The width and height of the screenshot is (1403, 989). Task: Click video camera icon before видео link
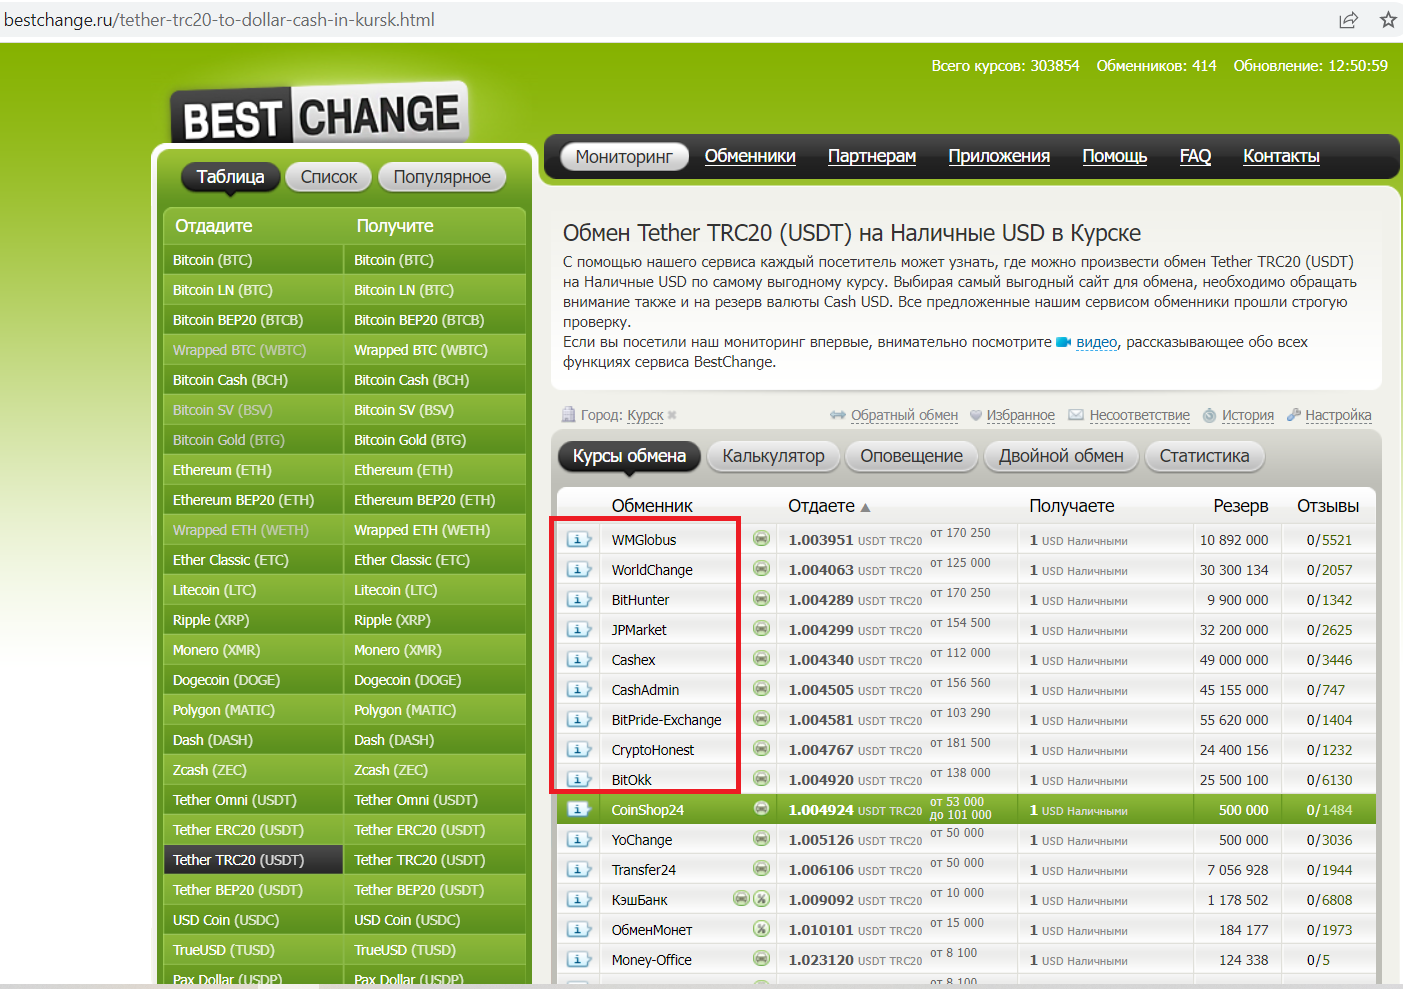1064,342
